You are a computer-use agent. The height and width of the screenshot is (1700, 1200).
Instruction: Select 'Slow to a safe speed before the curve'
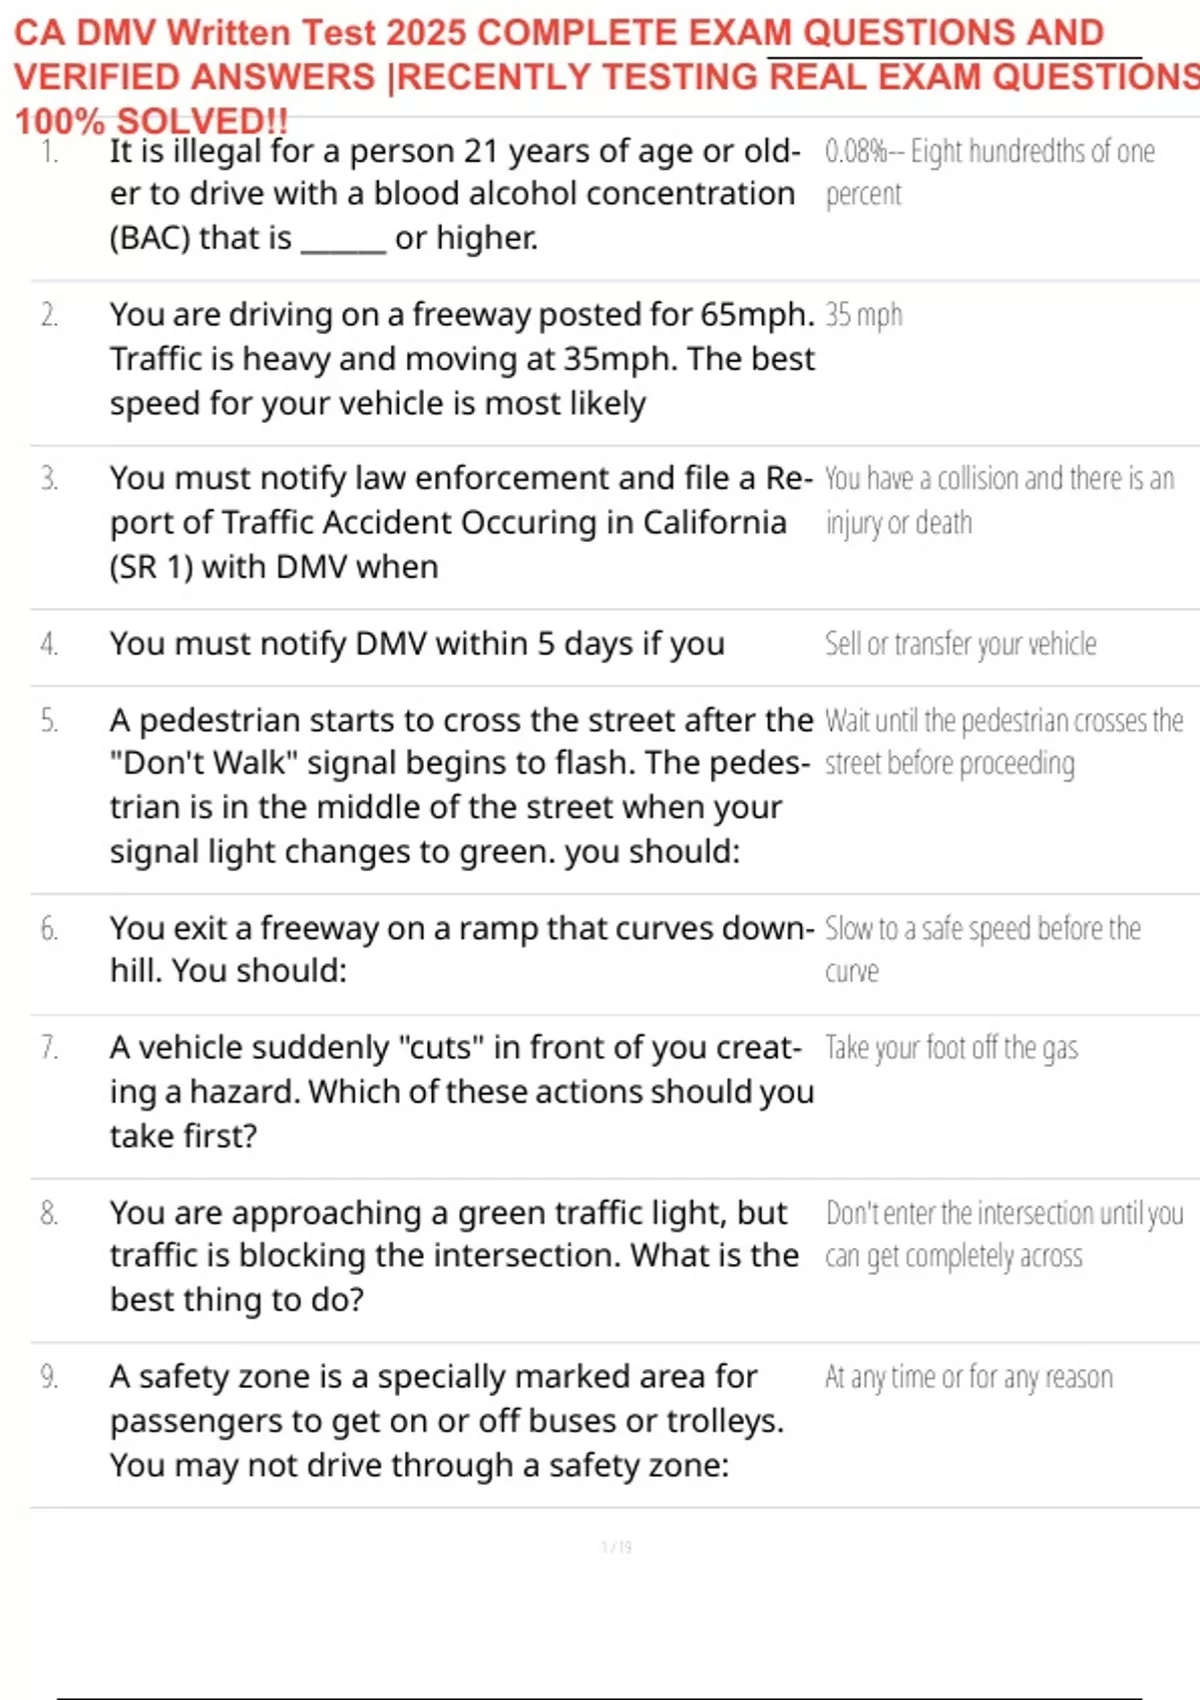[x=982, y=949]
